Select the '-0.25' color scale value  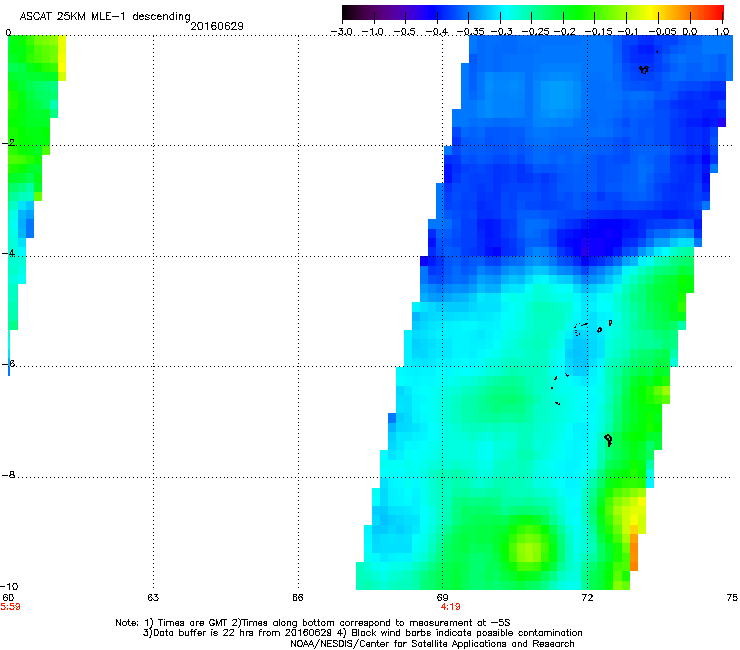(536, 32)
